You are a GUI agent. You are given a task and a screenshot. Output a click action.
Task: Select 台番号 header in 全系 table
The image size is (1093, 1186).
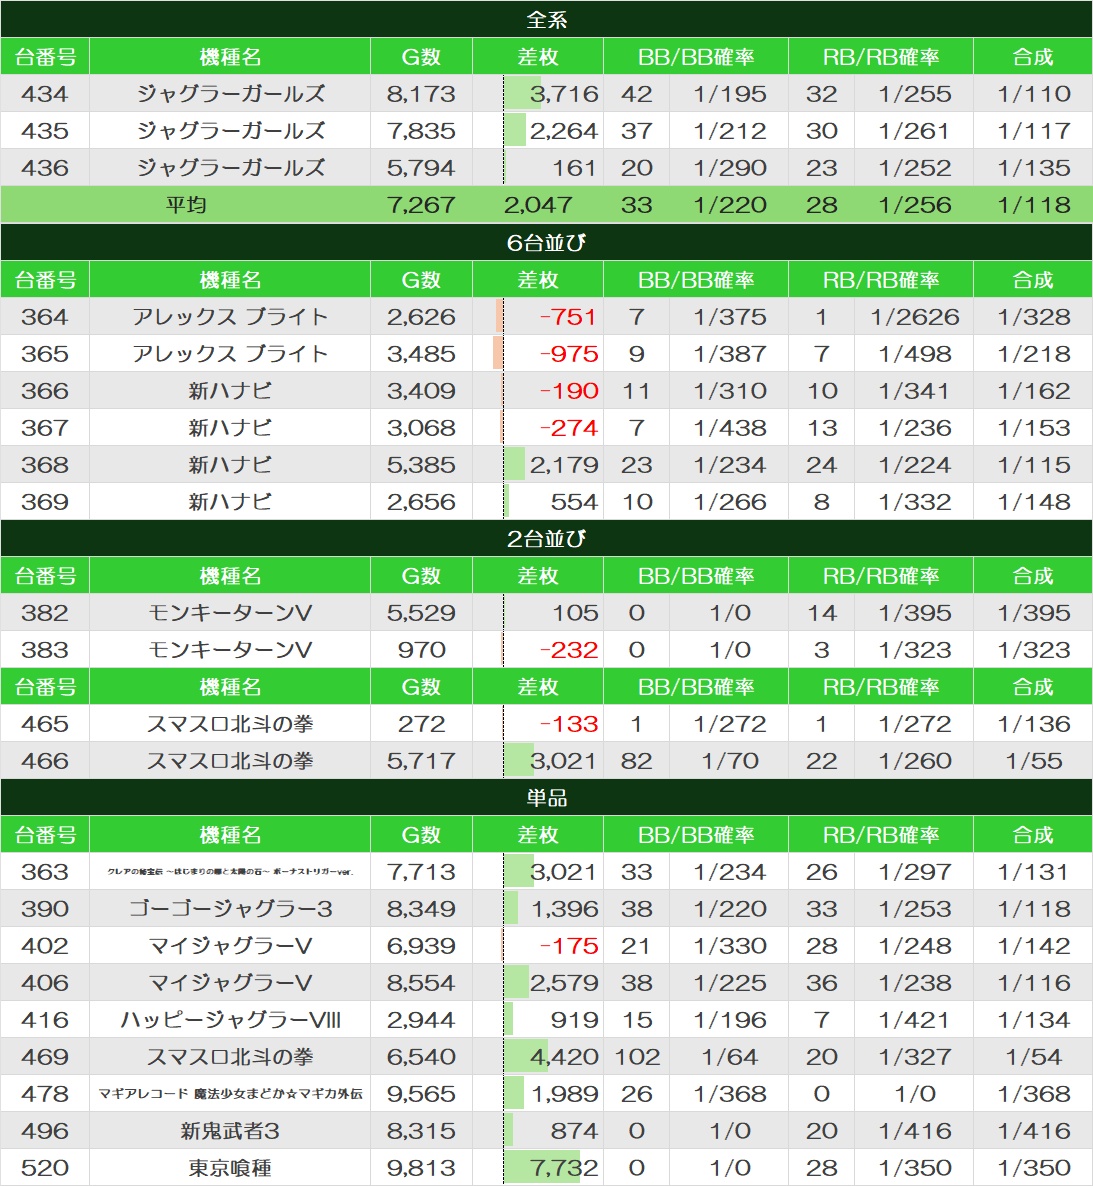(45, 57)
